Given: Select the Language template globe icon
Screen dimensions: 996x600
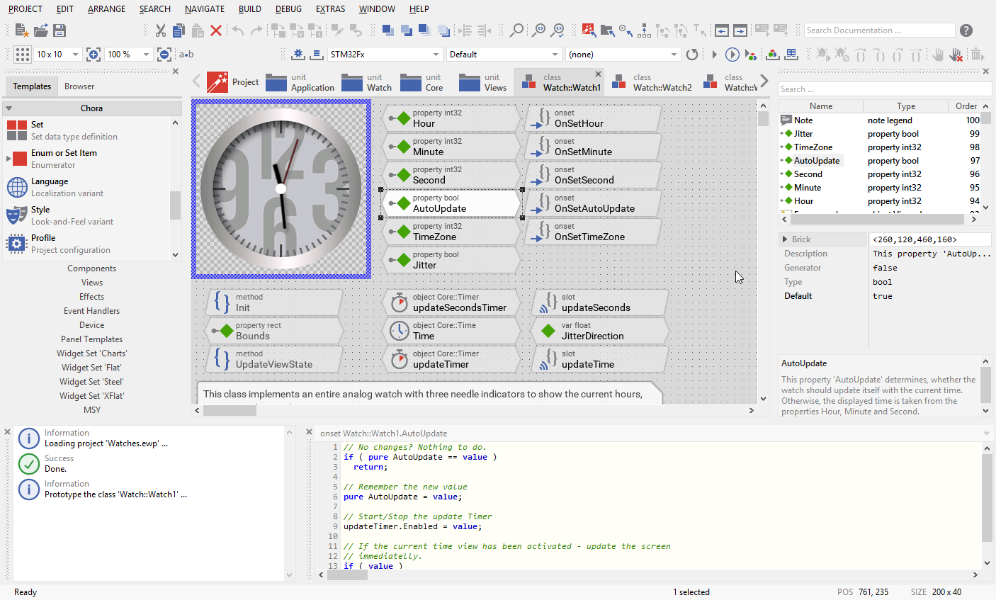Looking at the screenshot, I should [x=16, y=187].
